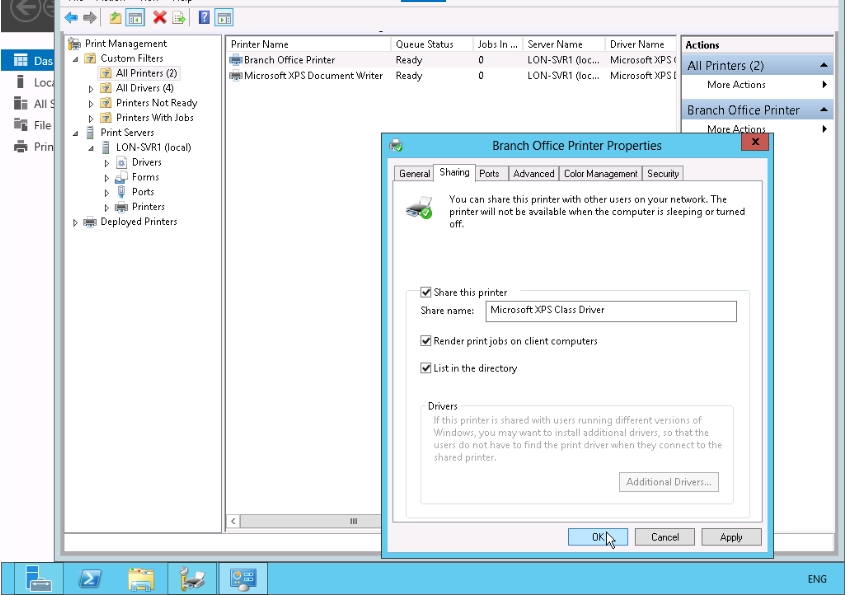Expand the All Drivers (4) filter node
This screenshot has width=848, height=595.
click(x=91, y=88)
